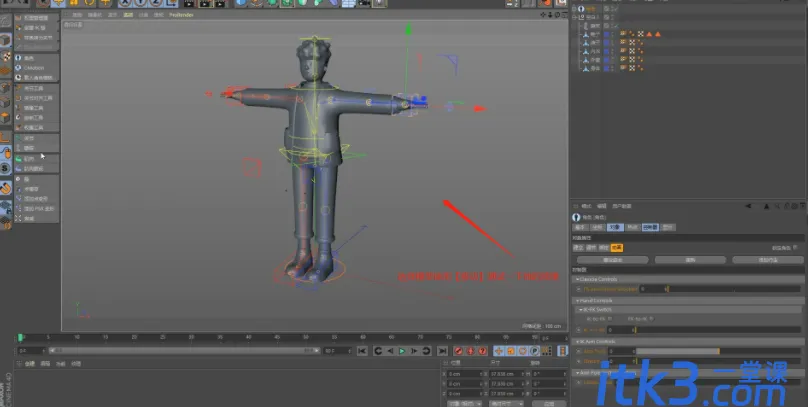Jump to the start of timeline
The image size is (808, 407).
362,351
